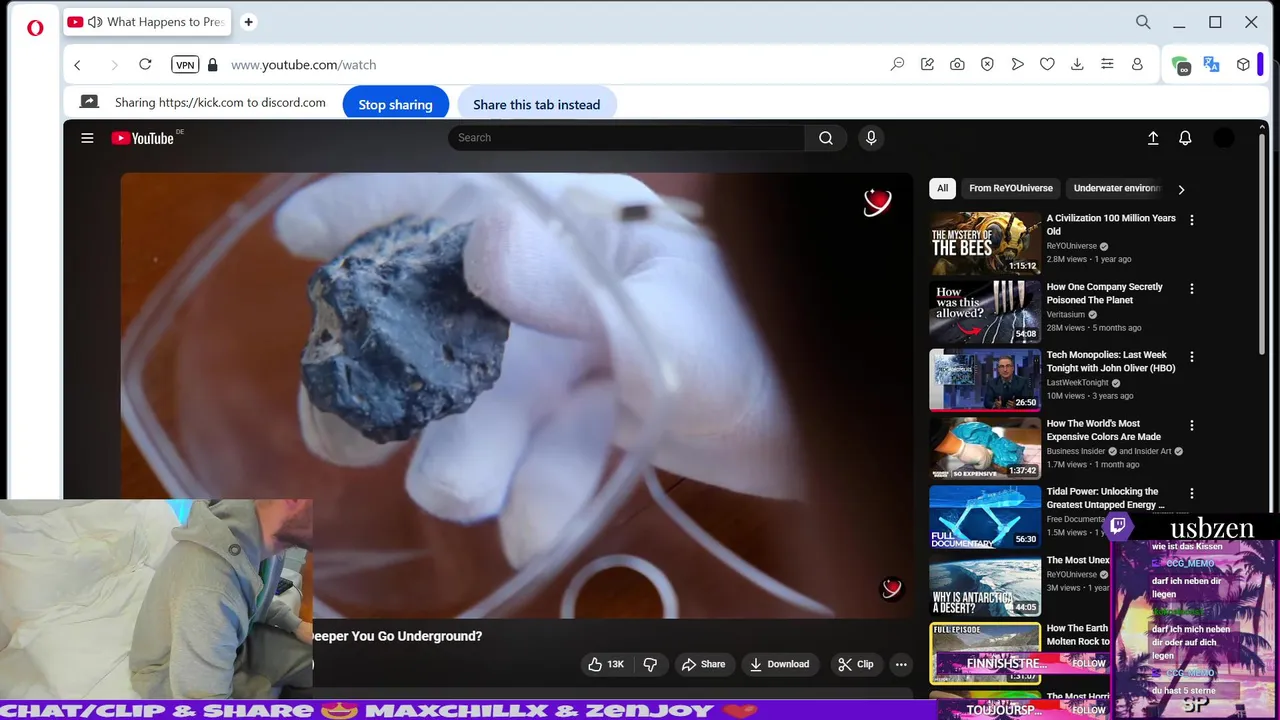Open The Mystery of the Bees thumbnail
Image resolution: width=1280 pixels, height=720 pixels.
[985, 243]
